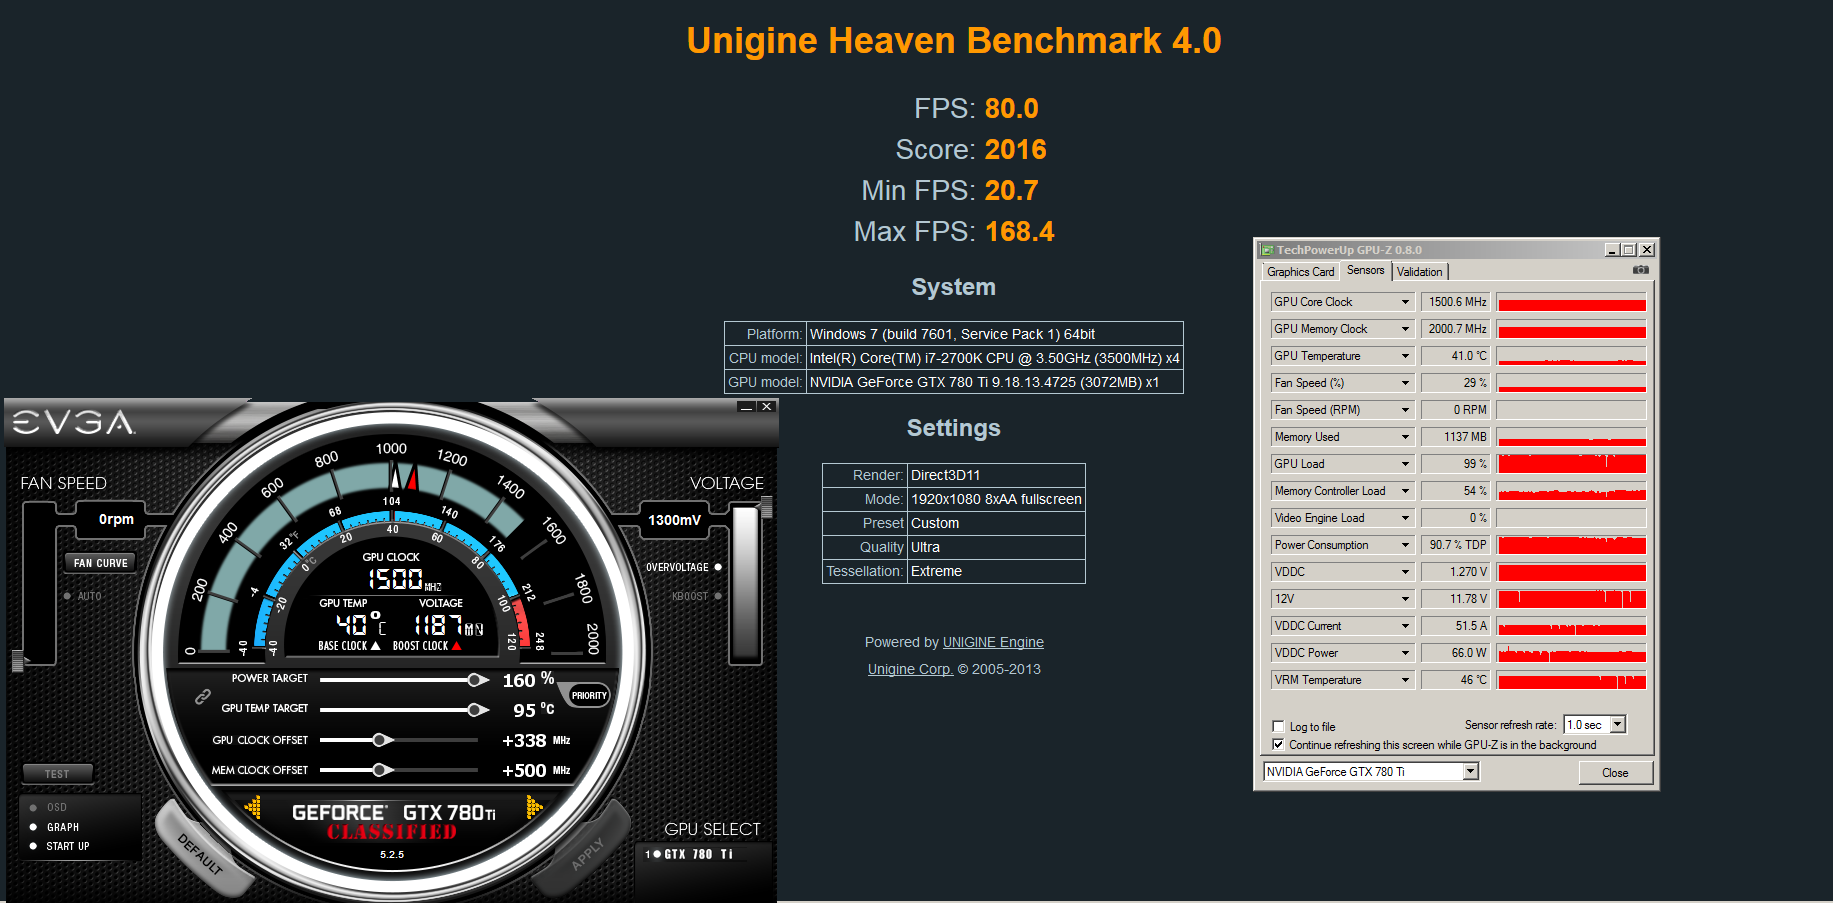The image size is (1833, 903).
Task: Open the VRM Temperature sensor dropdown
Action: click(x=1405, y=680)
